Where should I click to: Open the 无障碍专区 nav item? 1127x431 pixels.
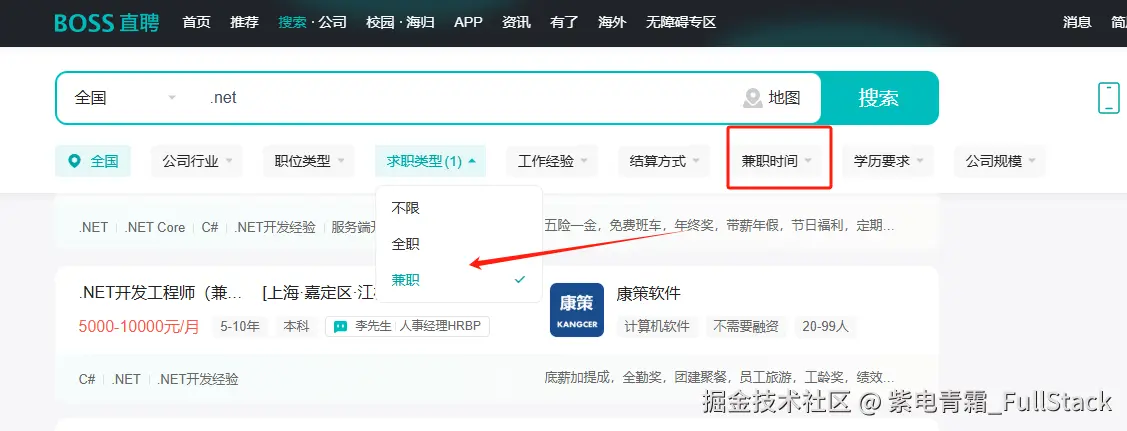click(x=681, y=22)
